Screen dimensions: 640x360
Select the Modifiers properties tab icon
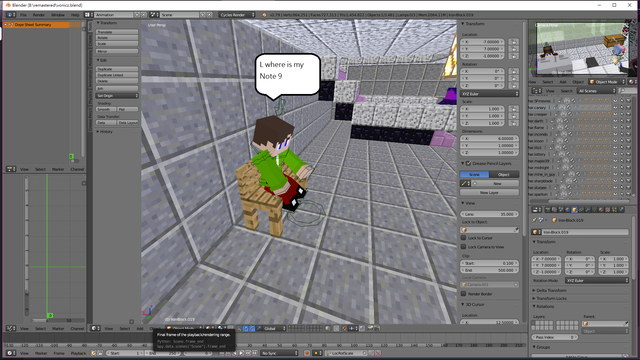pos(588,210)
